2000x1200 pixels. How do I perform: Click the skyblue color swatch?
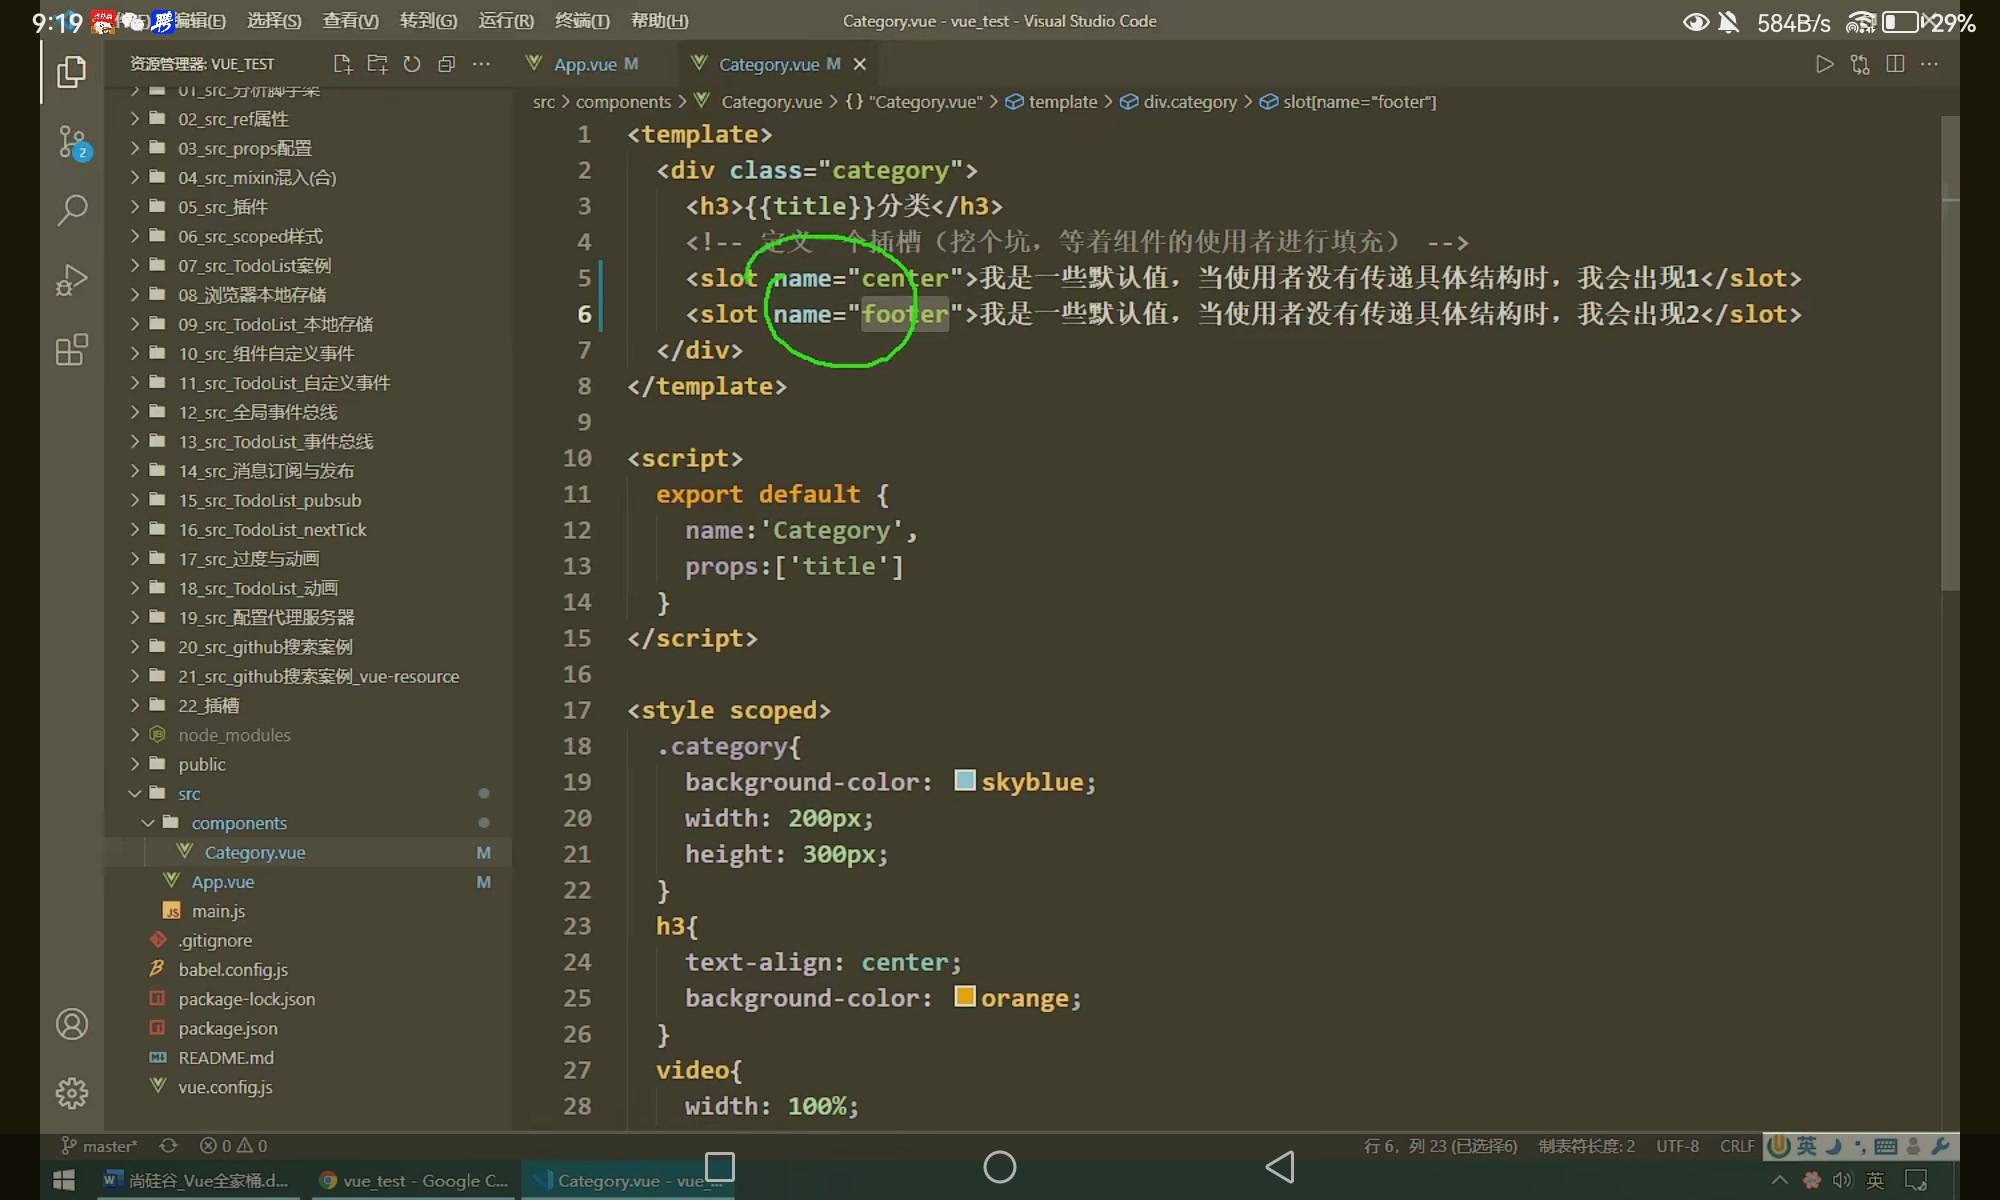pos(964,781)
